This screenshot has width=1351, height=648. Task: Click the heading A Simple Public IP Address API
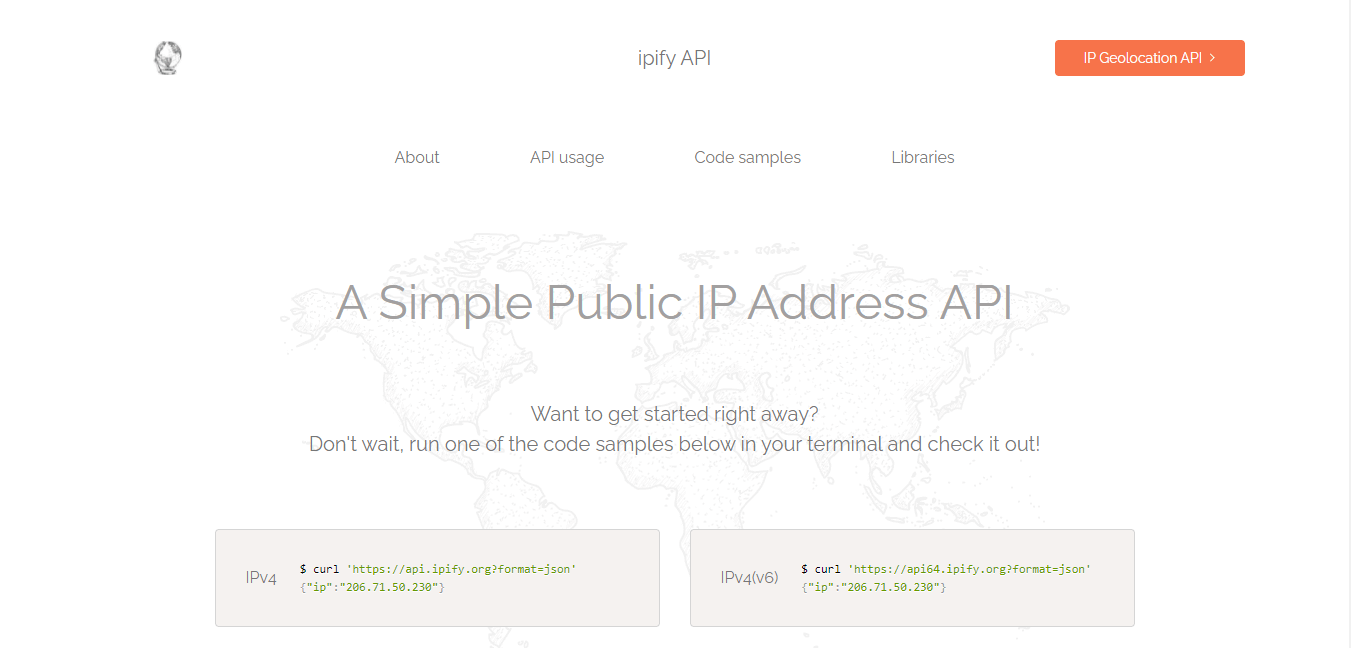tap(675, 302)
